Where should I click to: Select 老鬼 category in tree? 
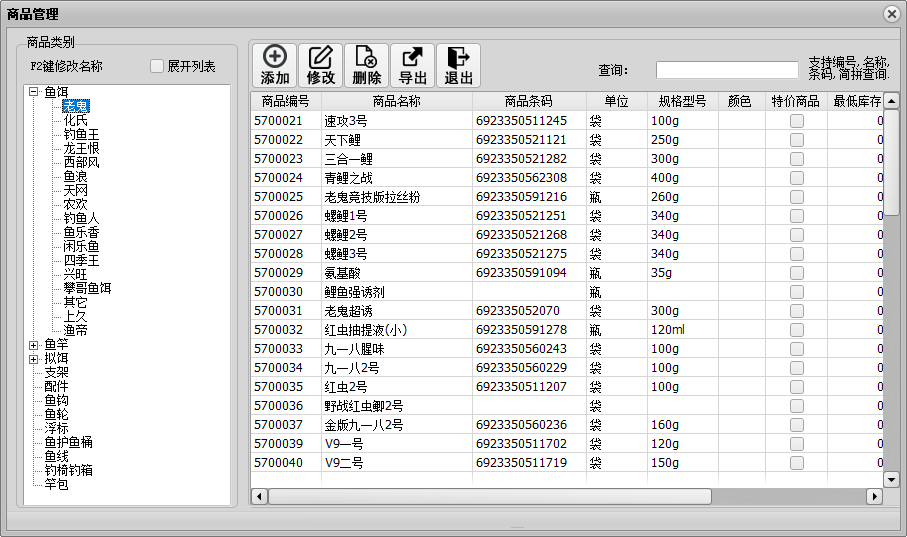pos(76,106)
